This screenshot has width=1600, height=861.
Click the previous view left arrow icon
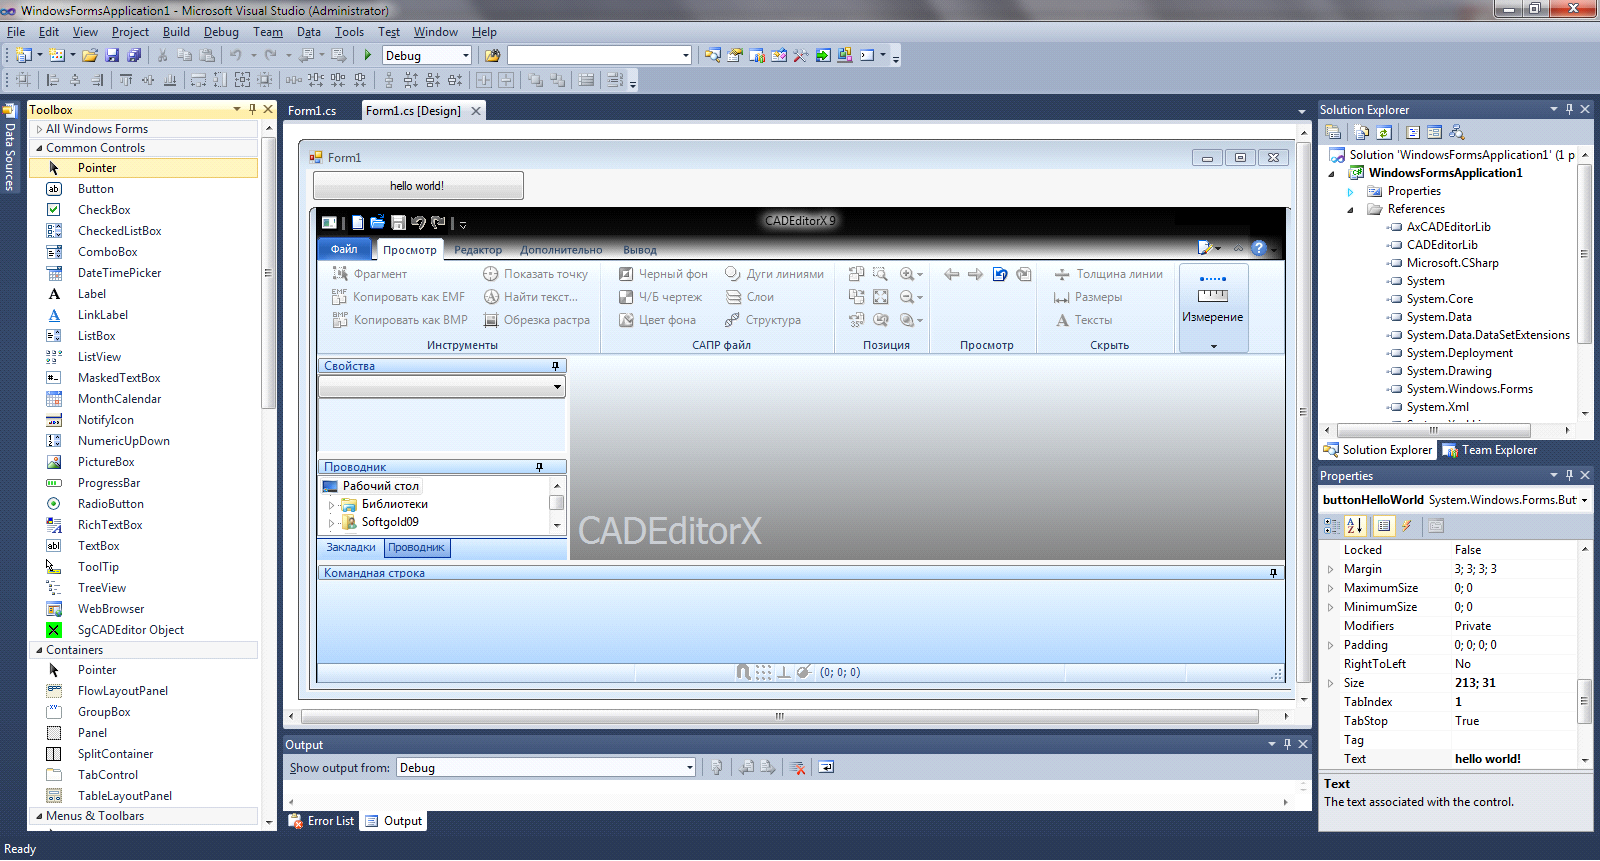[x=951, y=274]
